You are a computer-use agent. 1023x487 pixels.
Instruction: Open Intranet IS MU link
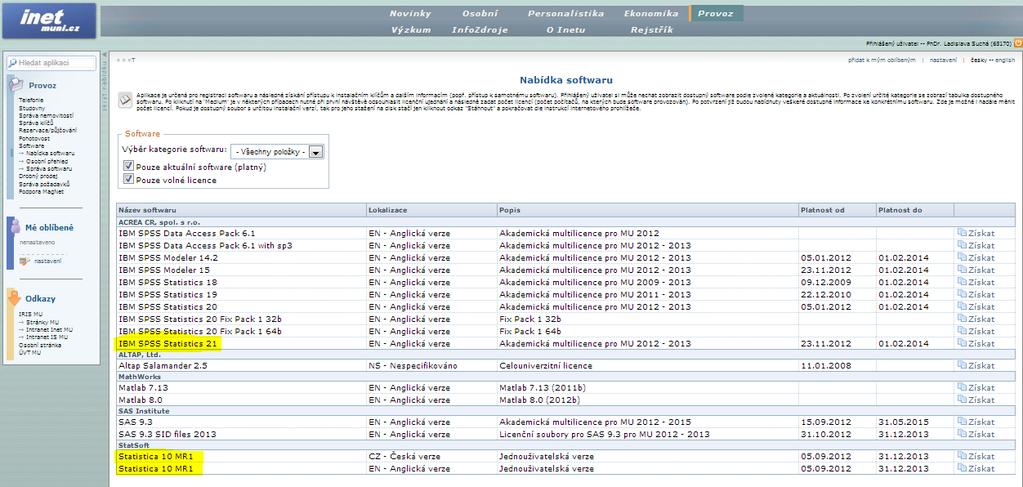pyautogui.click(x=47, y=338)
